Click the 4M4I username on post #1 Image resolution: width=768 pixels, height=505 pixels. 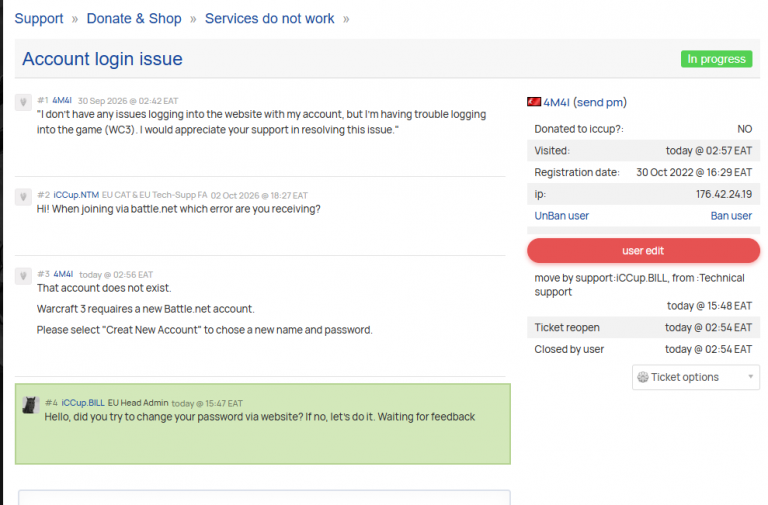(62, 100)
